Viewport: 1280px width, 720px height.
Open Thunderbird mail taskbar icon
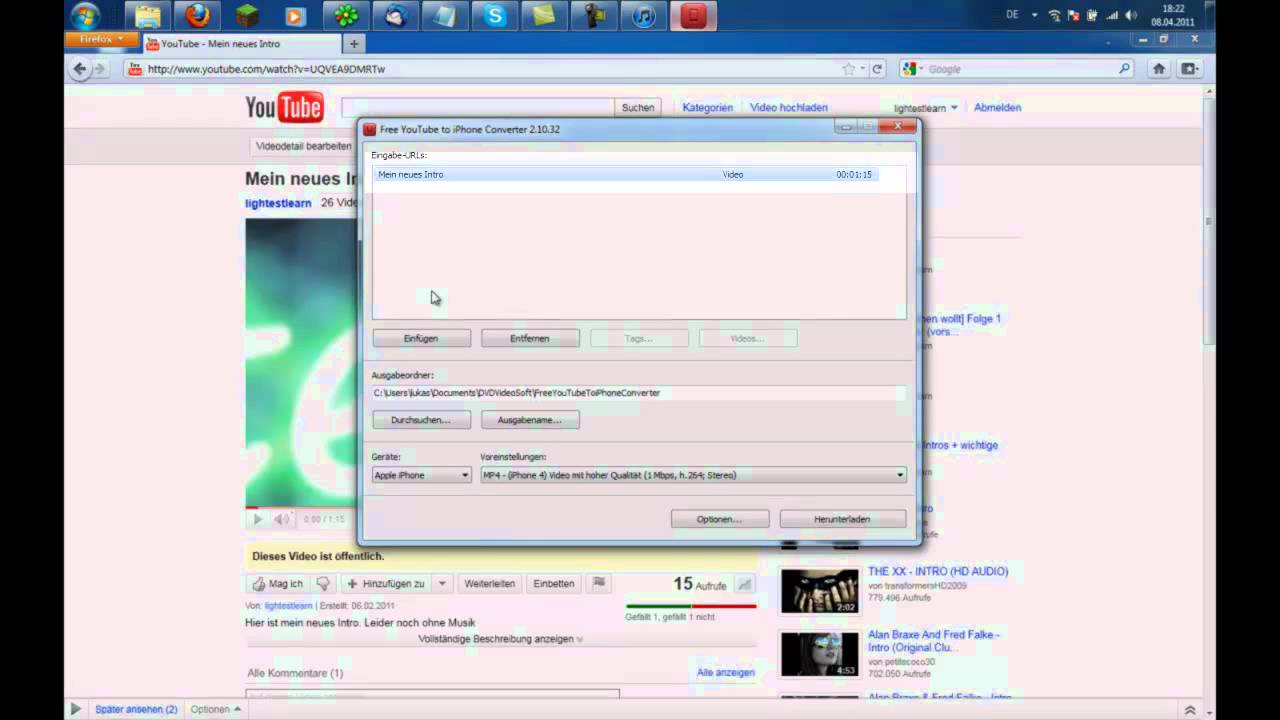[x=396, y=16]
